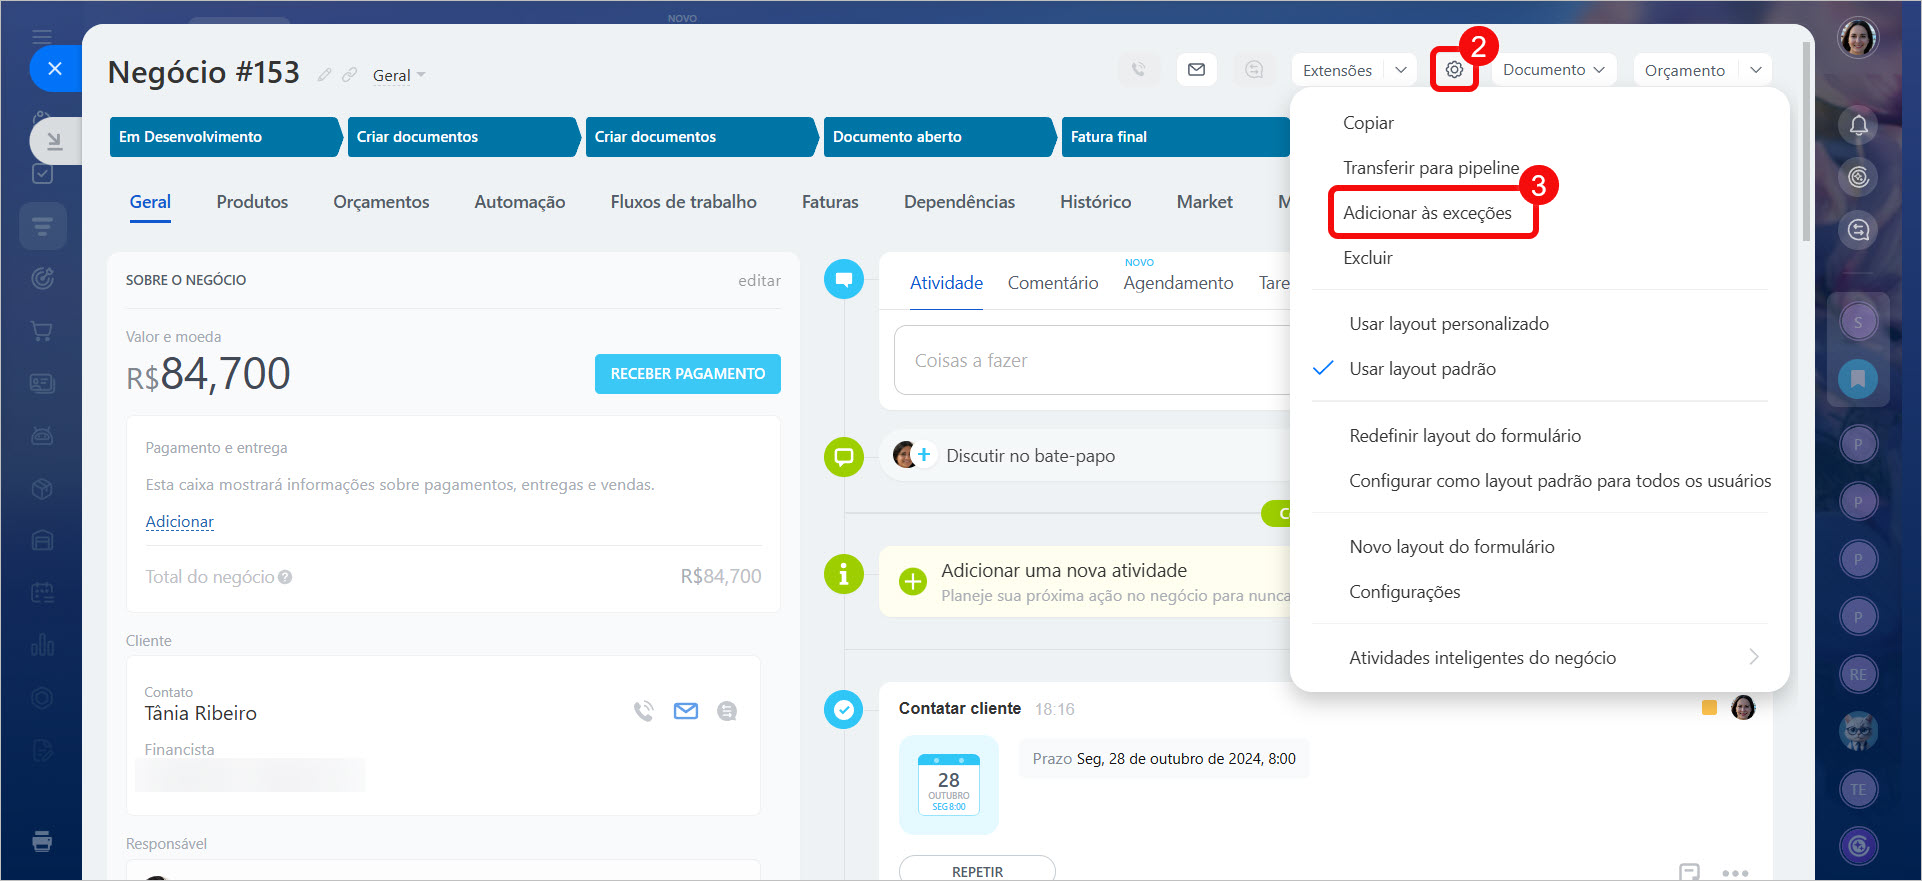Message Tânia Ribeiro with chat icon
The image size is (1922, 881).
727,711
